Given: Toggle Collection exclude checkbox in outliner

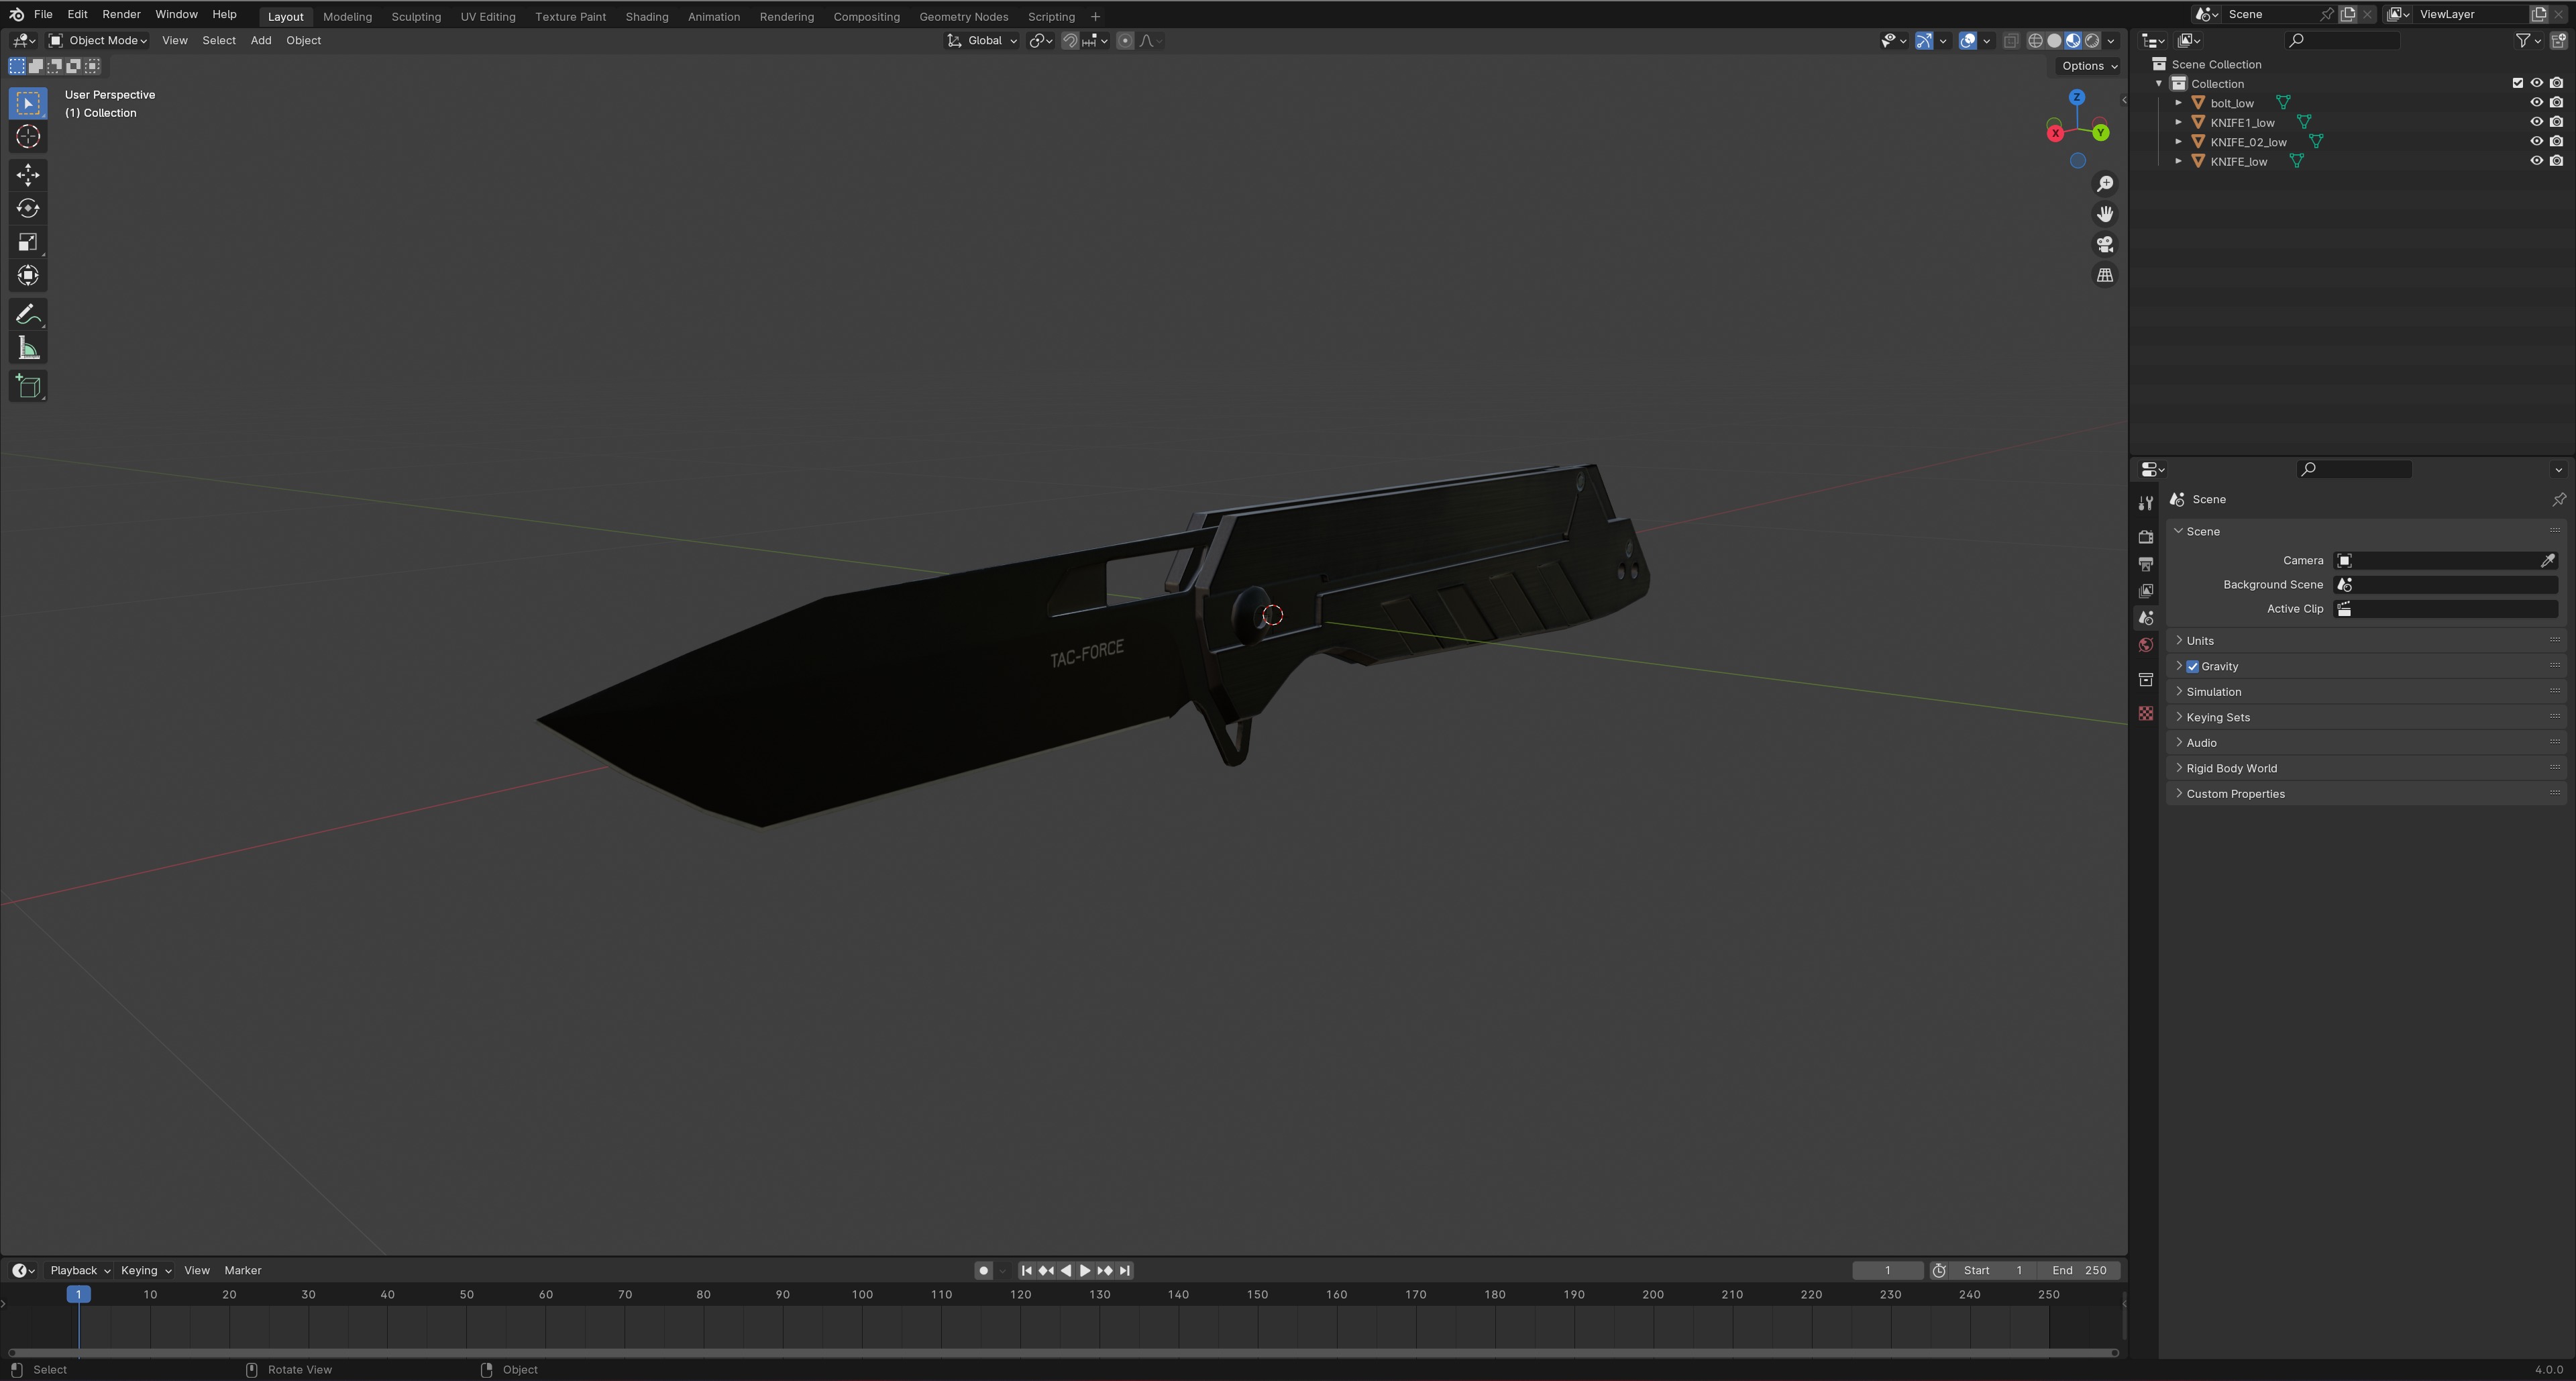Looking at the screenshot, I should (x=2518, y=83).
